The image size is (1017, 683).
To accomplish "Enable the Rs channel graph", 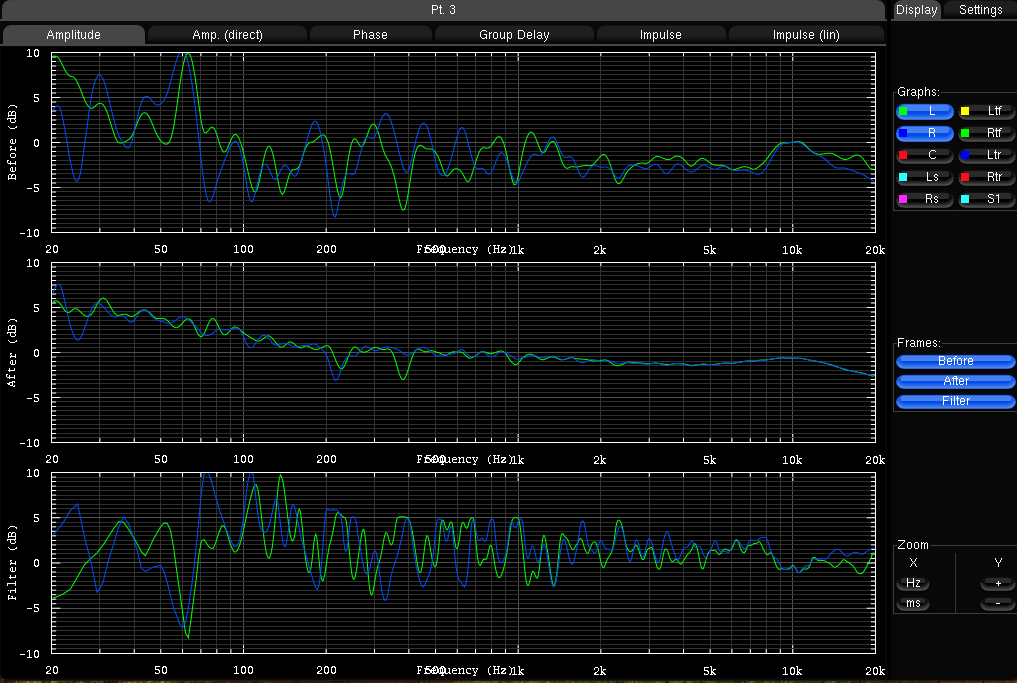I will point(925,199).
